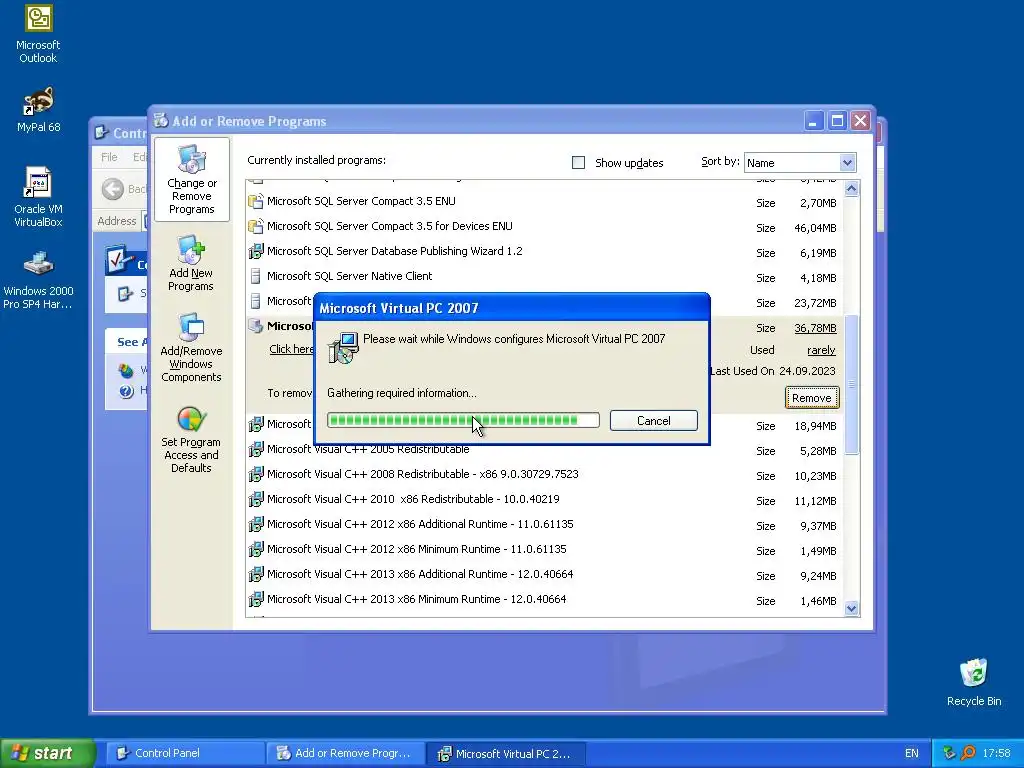Click the program list scroll-up arrow
Image resolution: width=1024 pixels, height=768 pixels.
[x=851, y=189]
